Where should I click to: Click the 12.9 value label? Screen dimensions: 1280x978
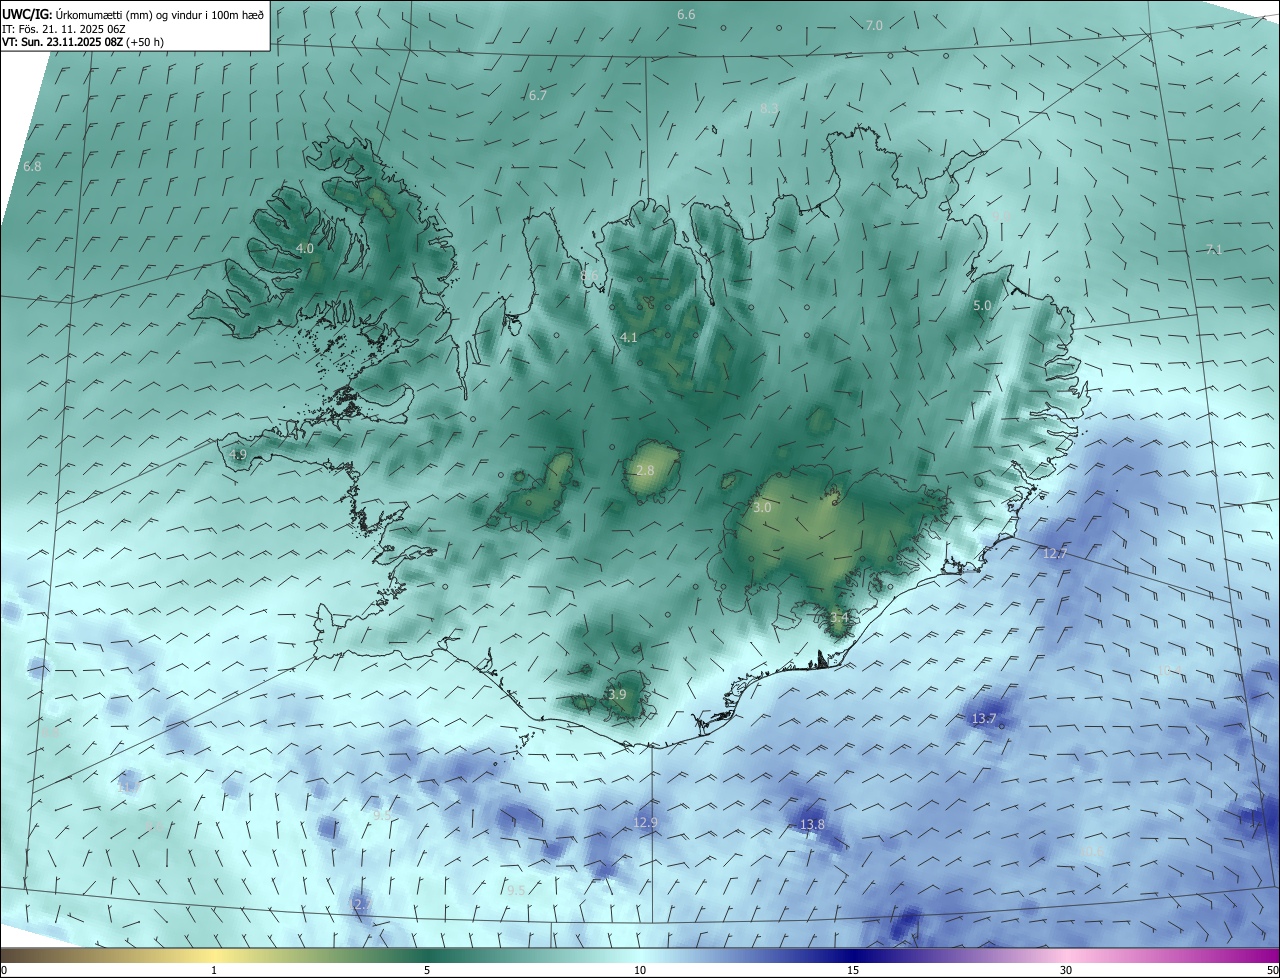tap(646, 823)
